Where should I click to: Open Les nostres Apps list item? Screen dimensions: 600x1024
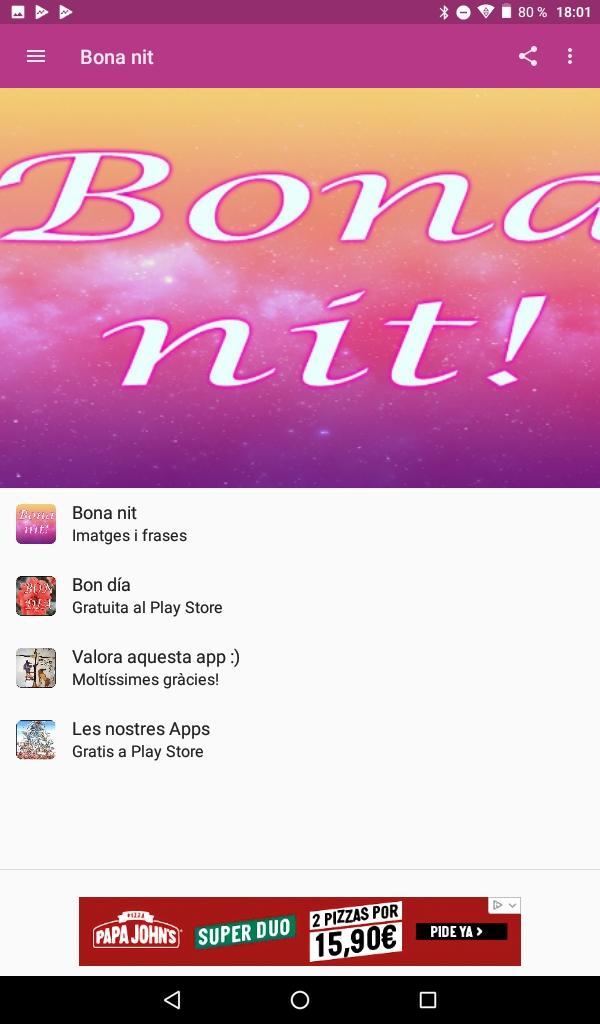coord(300,739)
